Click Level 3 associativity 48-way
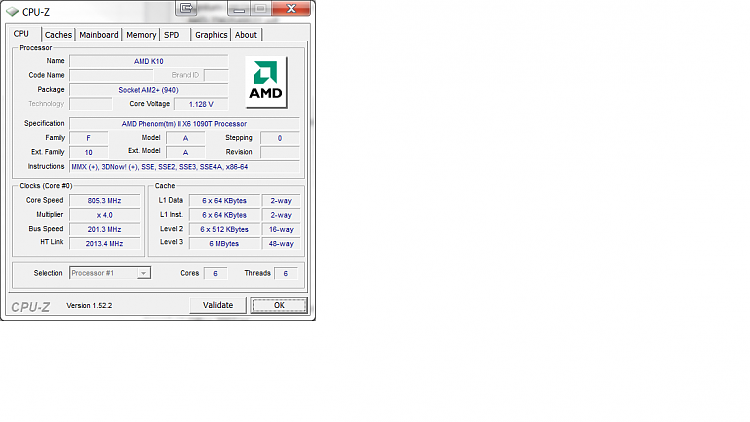750x422 pixels. tap(281, 244)
